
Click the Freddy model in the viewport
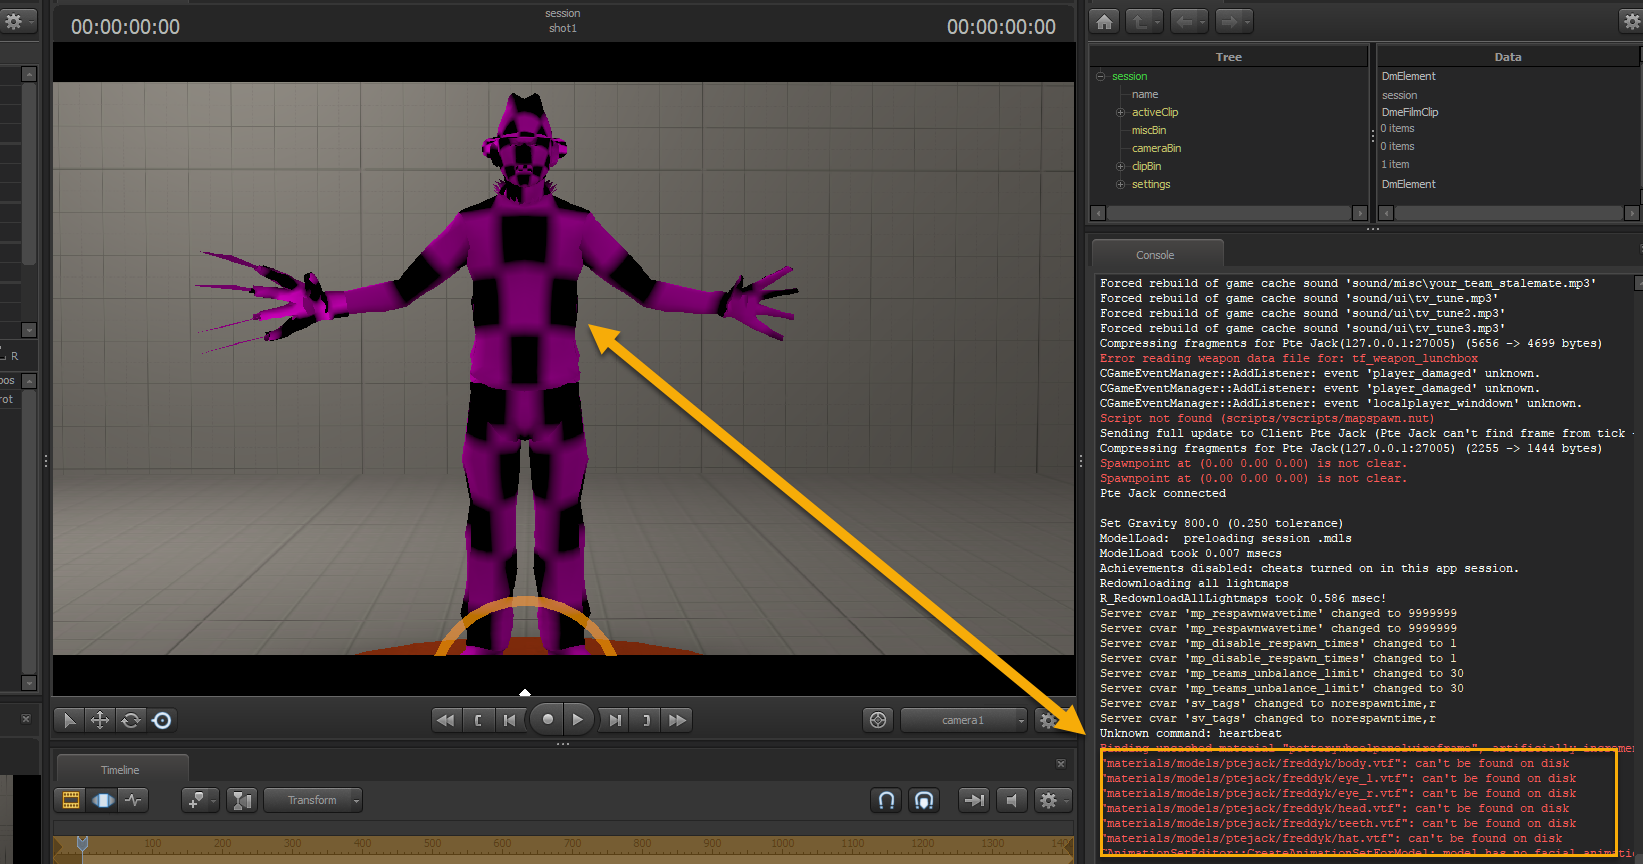[x=523, y=372]
